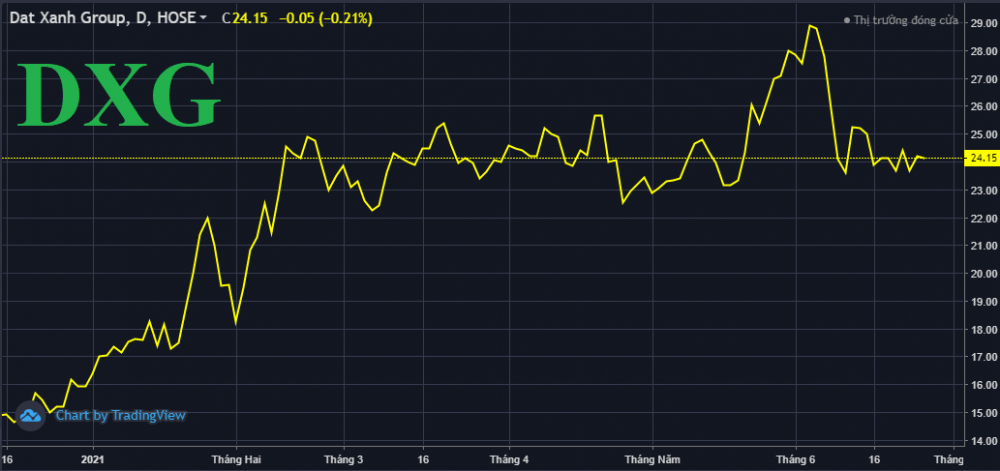Select the 20.00 price axis label
The width and height of the screenshot is (1000, 471).
(x=982, y=274)
